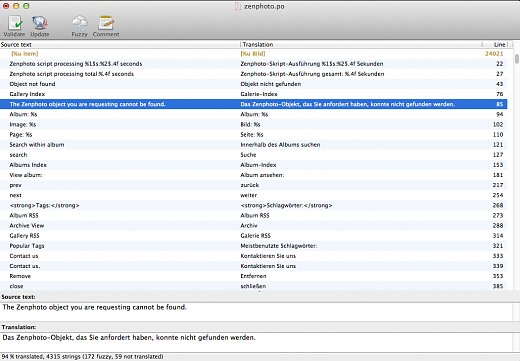
Task: Select row 'Zenphoto script processing total:%.4f seconds'
Action: (254, 74)
